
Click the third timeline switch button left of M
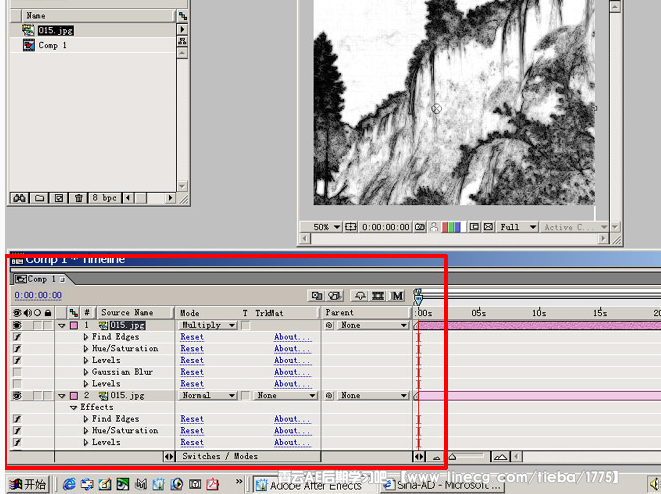[x=360, y=296]
